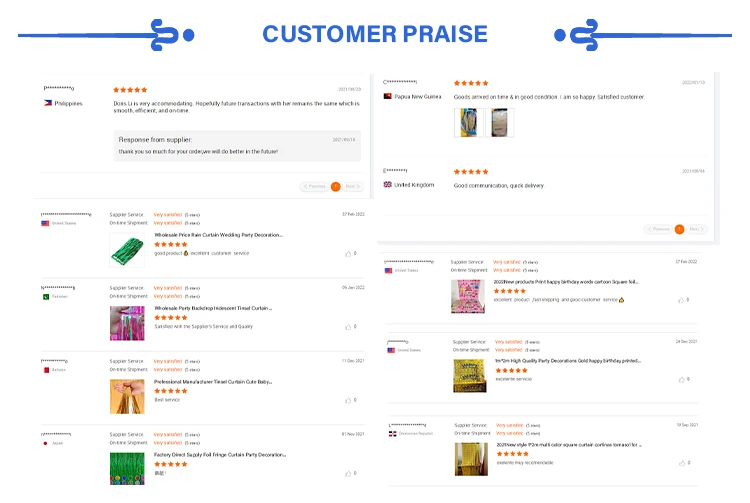Open Wholesale Price Rain Curtain Wedding product link
The height and width of the screenshot is (503, 750).
pos(218,235)
